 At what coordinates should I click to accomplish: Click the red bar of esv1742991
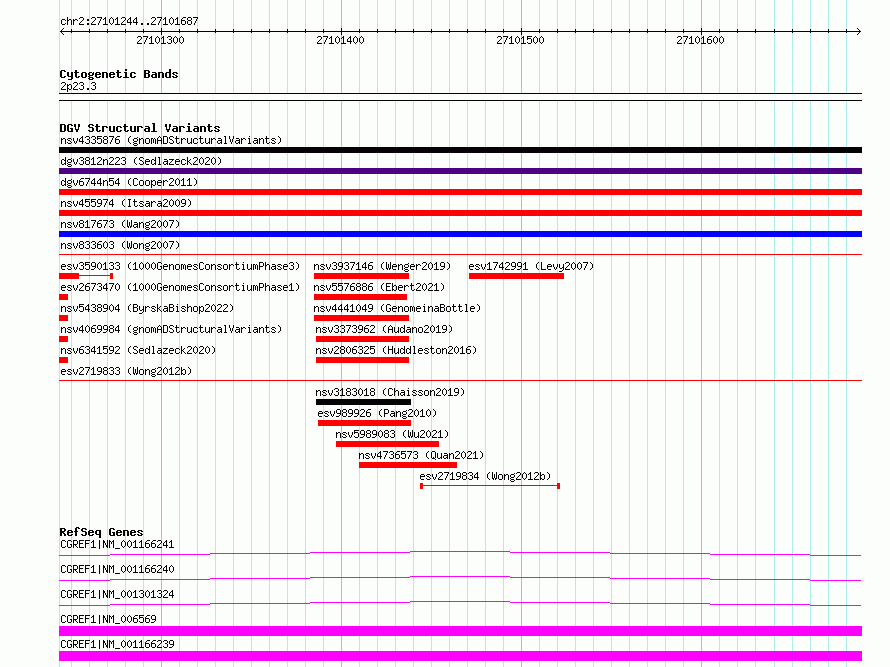click(x=517, y=276)
